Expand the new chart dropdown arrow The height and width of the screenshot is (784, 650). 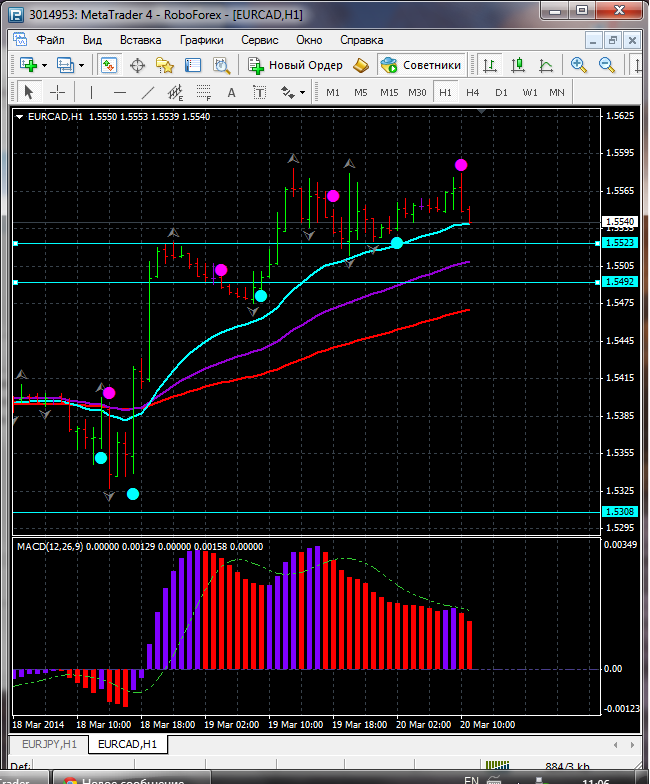click(44, 65)
